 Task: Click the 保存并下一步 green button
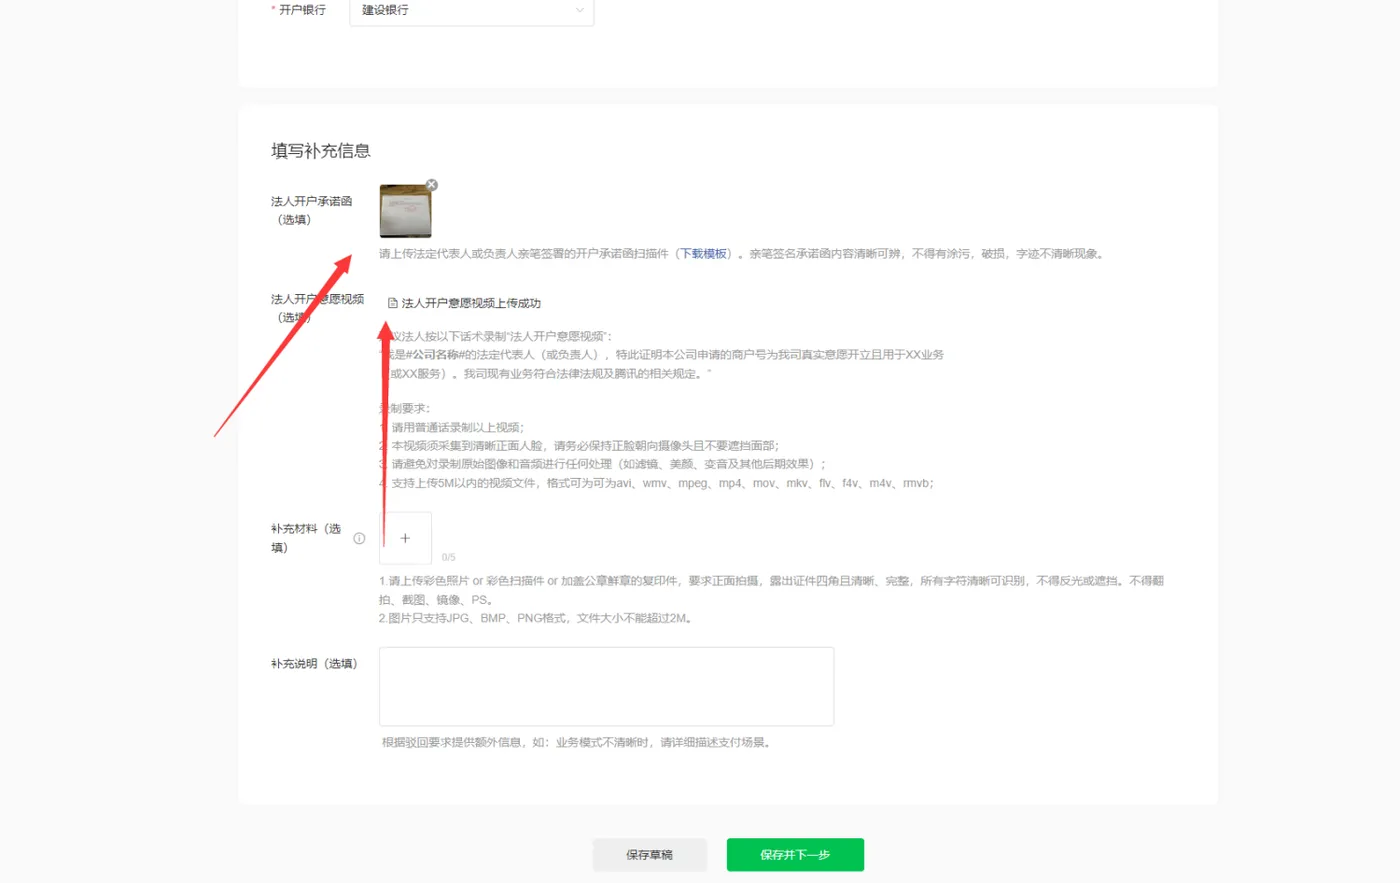[x=795, y=855]
